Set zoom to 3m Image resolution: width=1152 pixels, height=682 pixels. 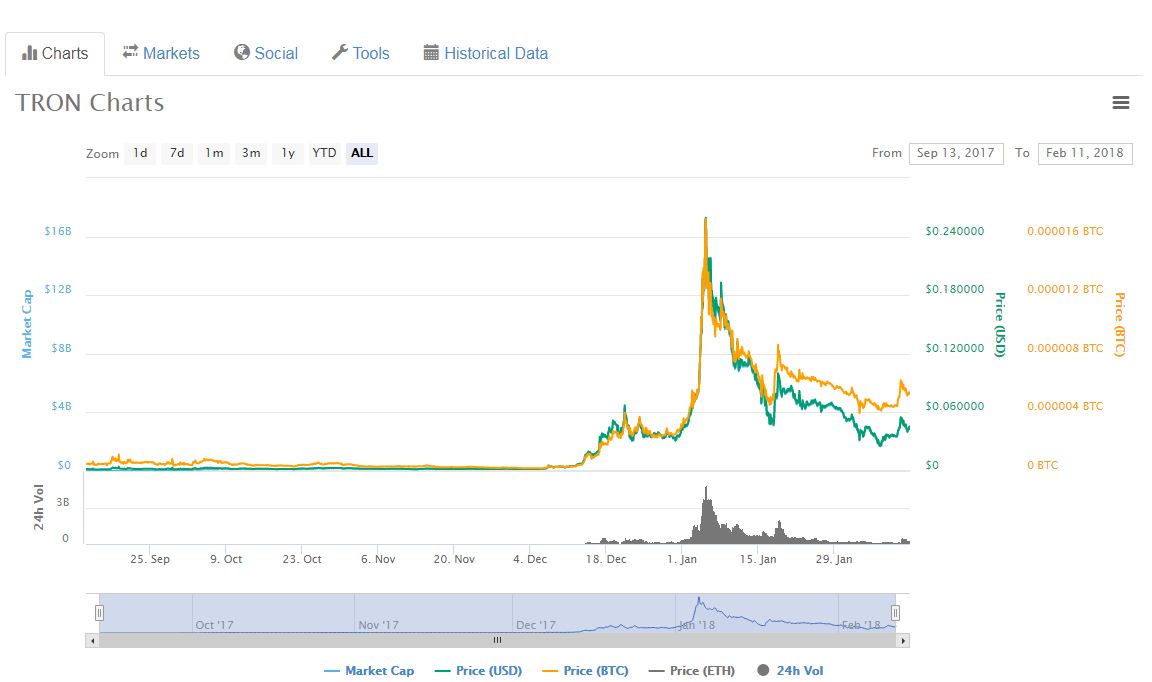[x=251, y=153]
